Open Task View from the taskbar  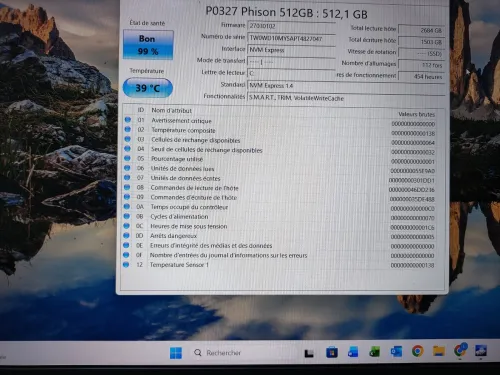point(309,353)
